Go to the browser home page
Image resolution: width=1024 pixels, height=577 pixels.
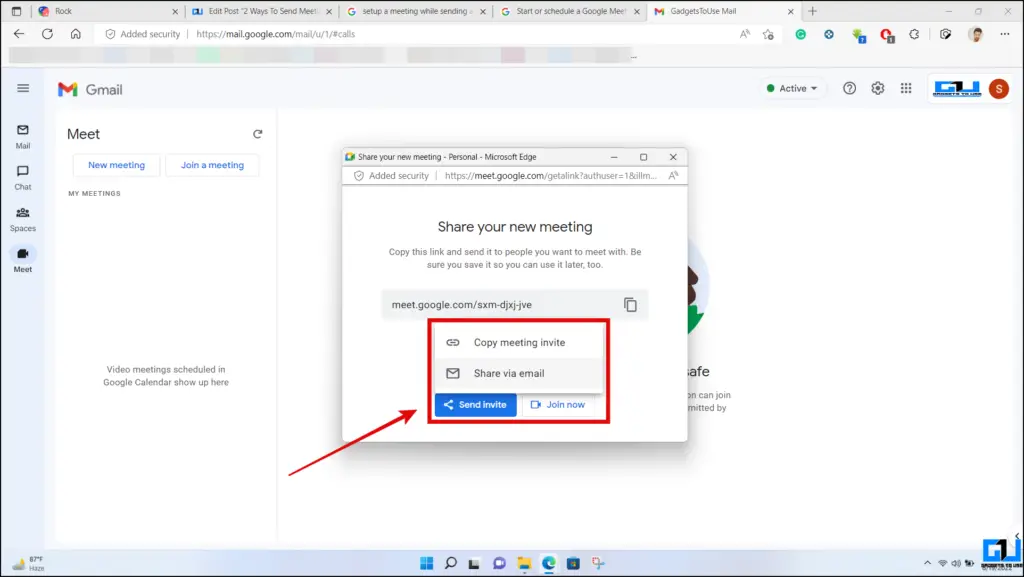[x=76, y=34]
